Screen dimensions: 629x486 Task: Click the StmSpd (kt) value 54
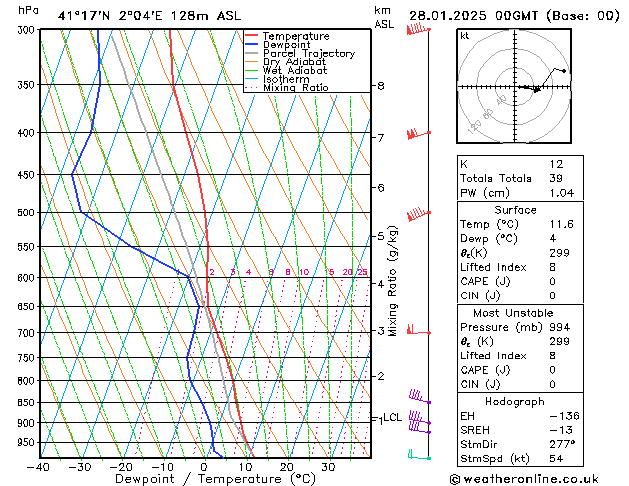556,459
